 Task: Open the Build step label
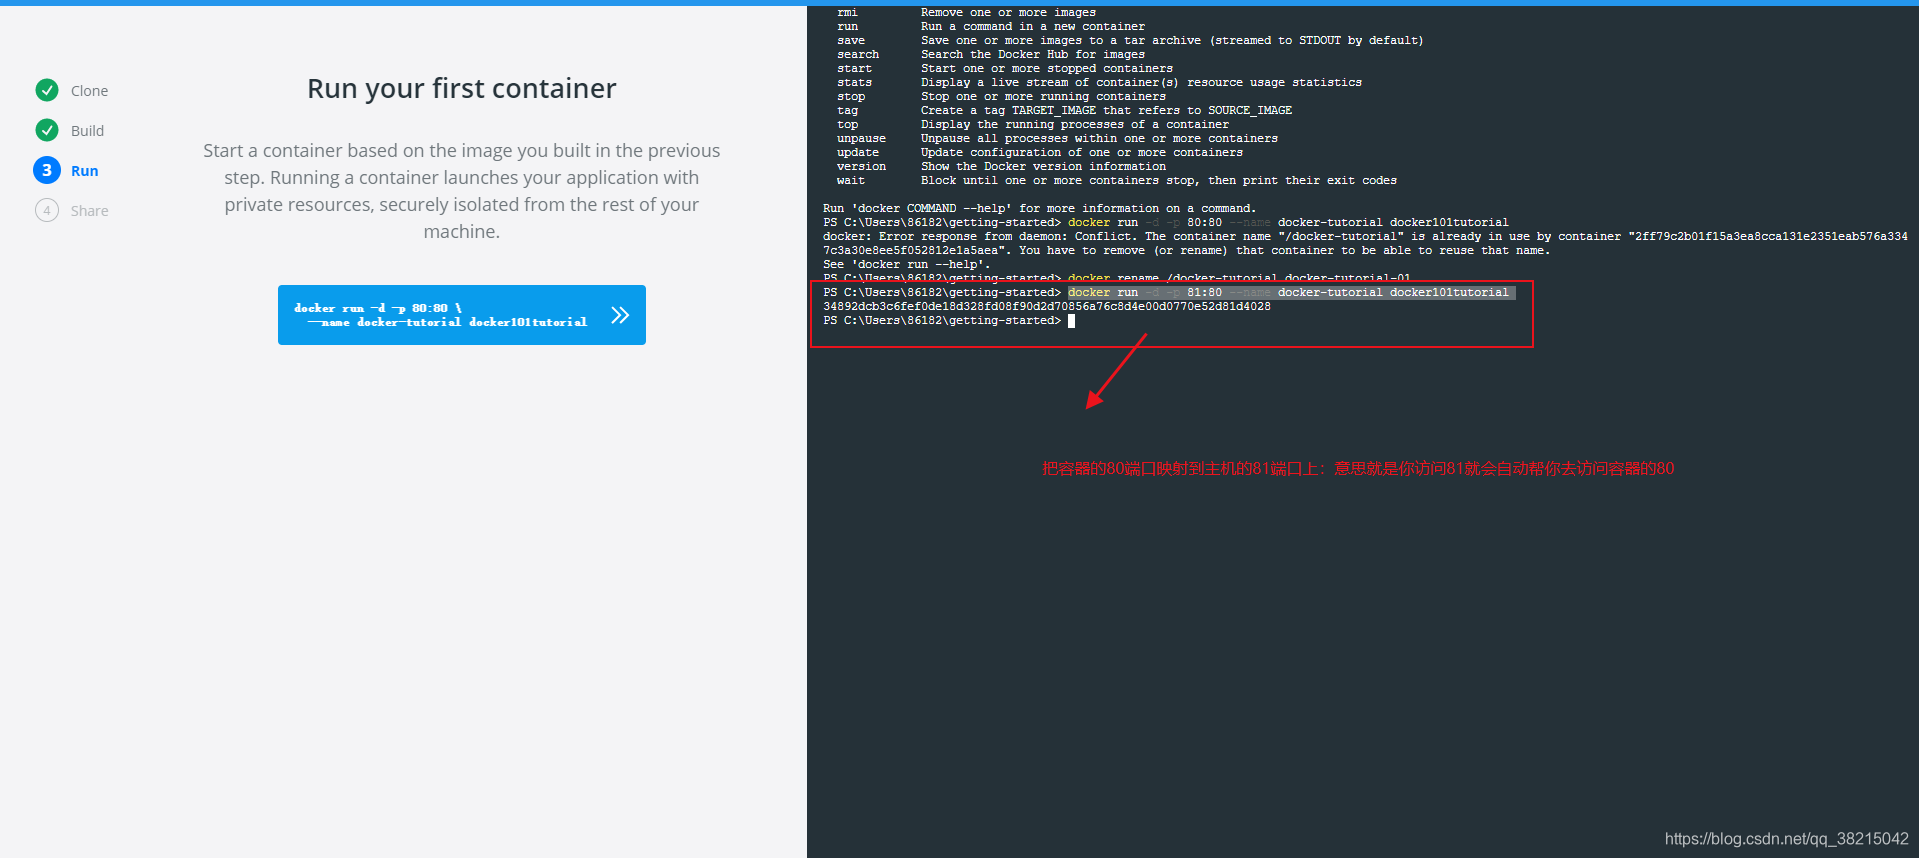click(87, 131)
